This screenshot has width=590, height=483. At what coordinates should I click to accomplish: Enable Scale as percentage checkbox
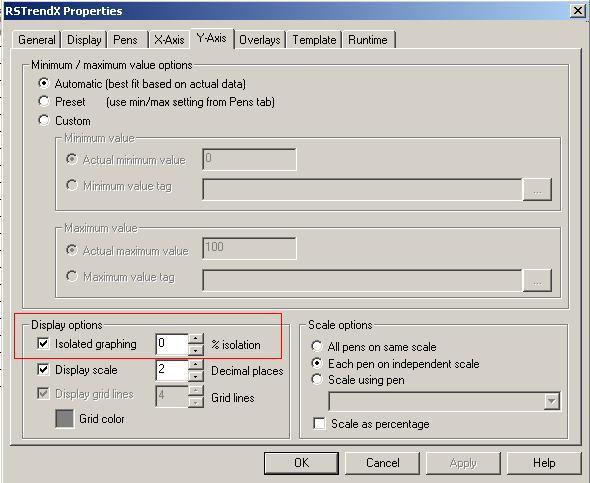point(319,424)
